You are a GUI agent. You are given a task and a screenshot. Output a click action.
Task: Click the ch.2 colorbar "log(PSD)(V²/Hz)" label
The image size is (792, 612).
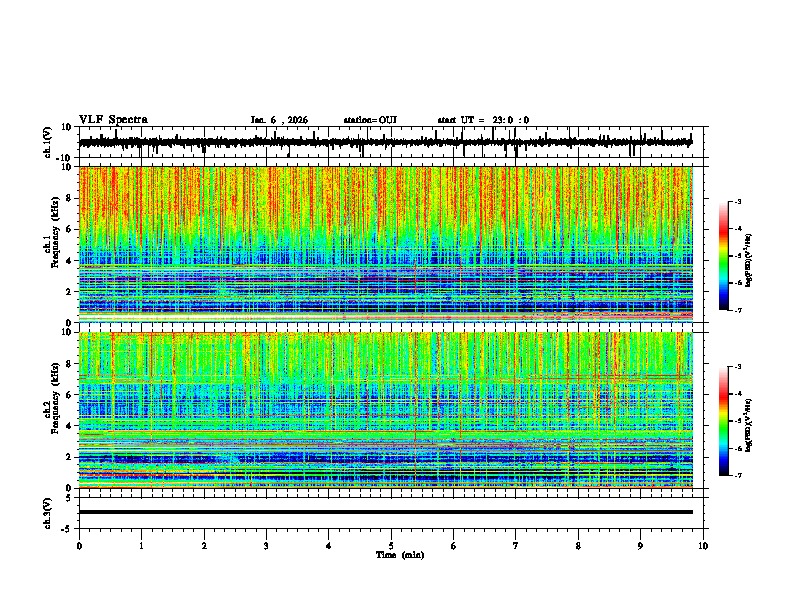point(749,425)
